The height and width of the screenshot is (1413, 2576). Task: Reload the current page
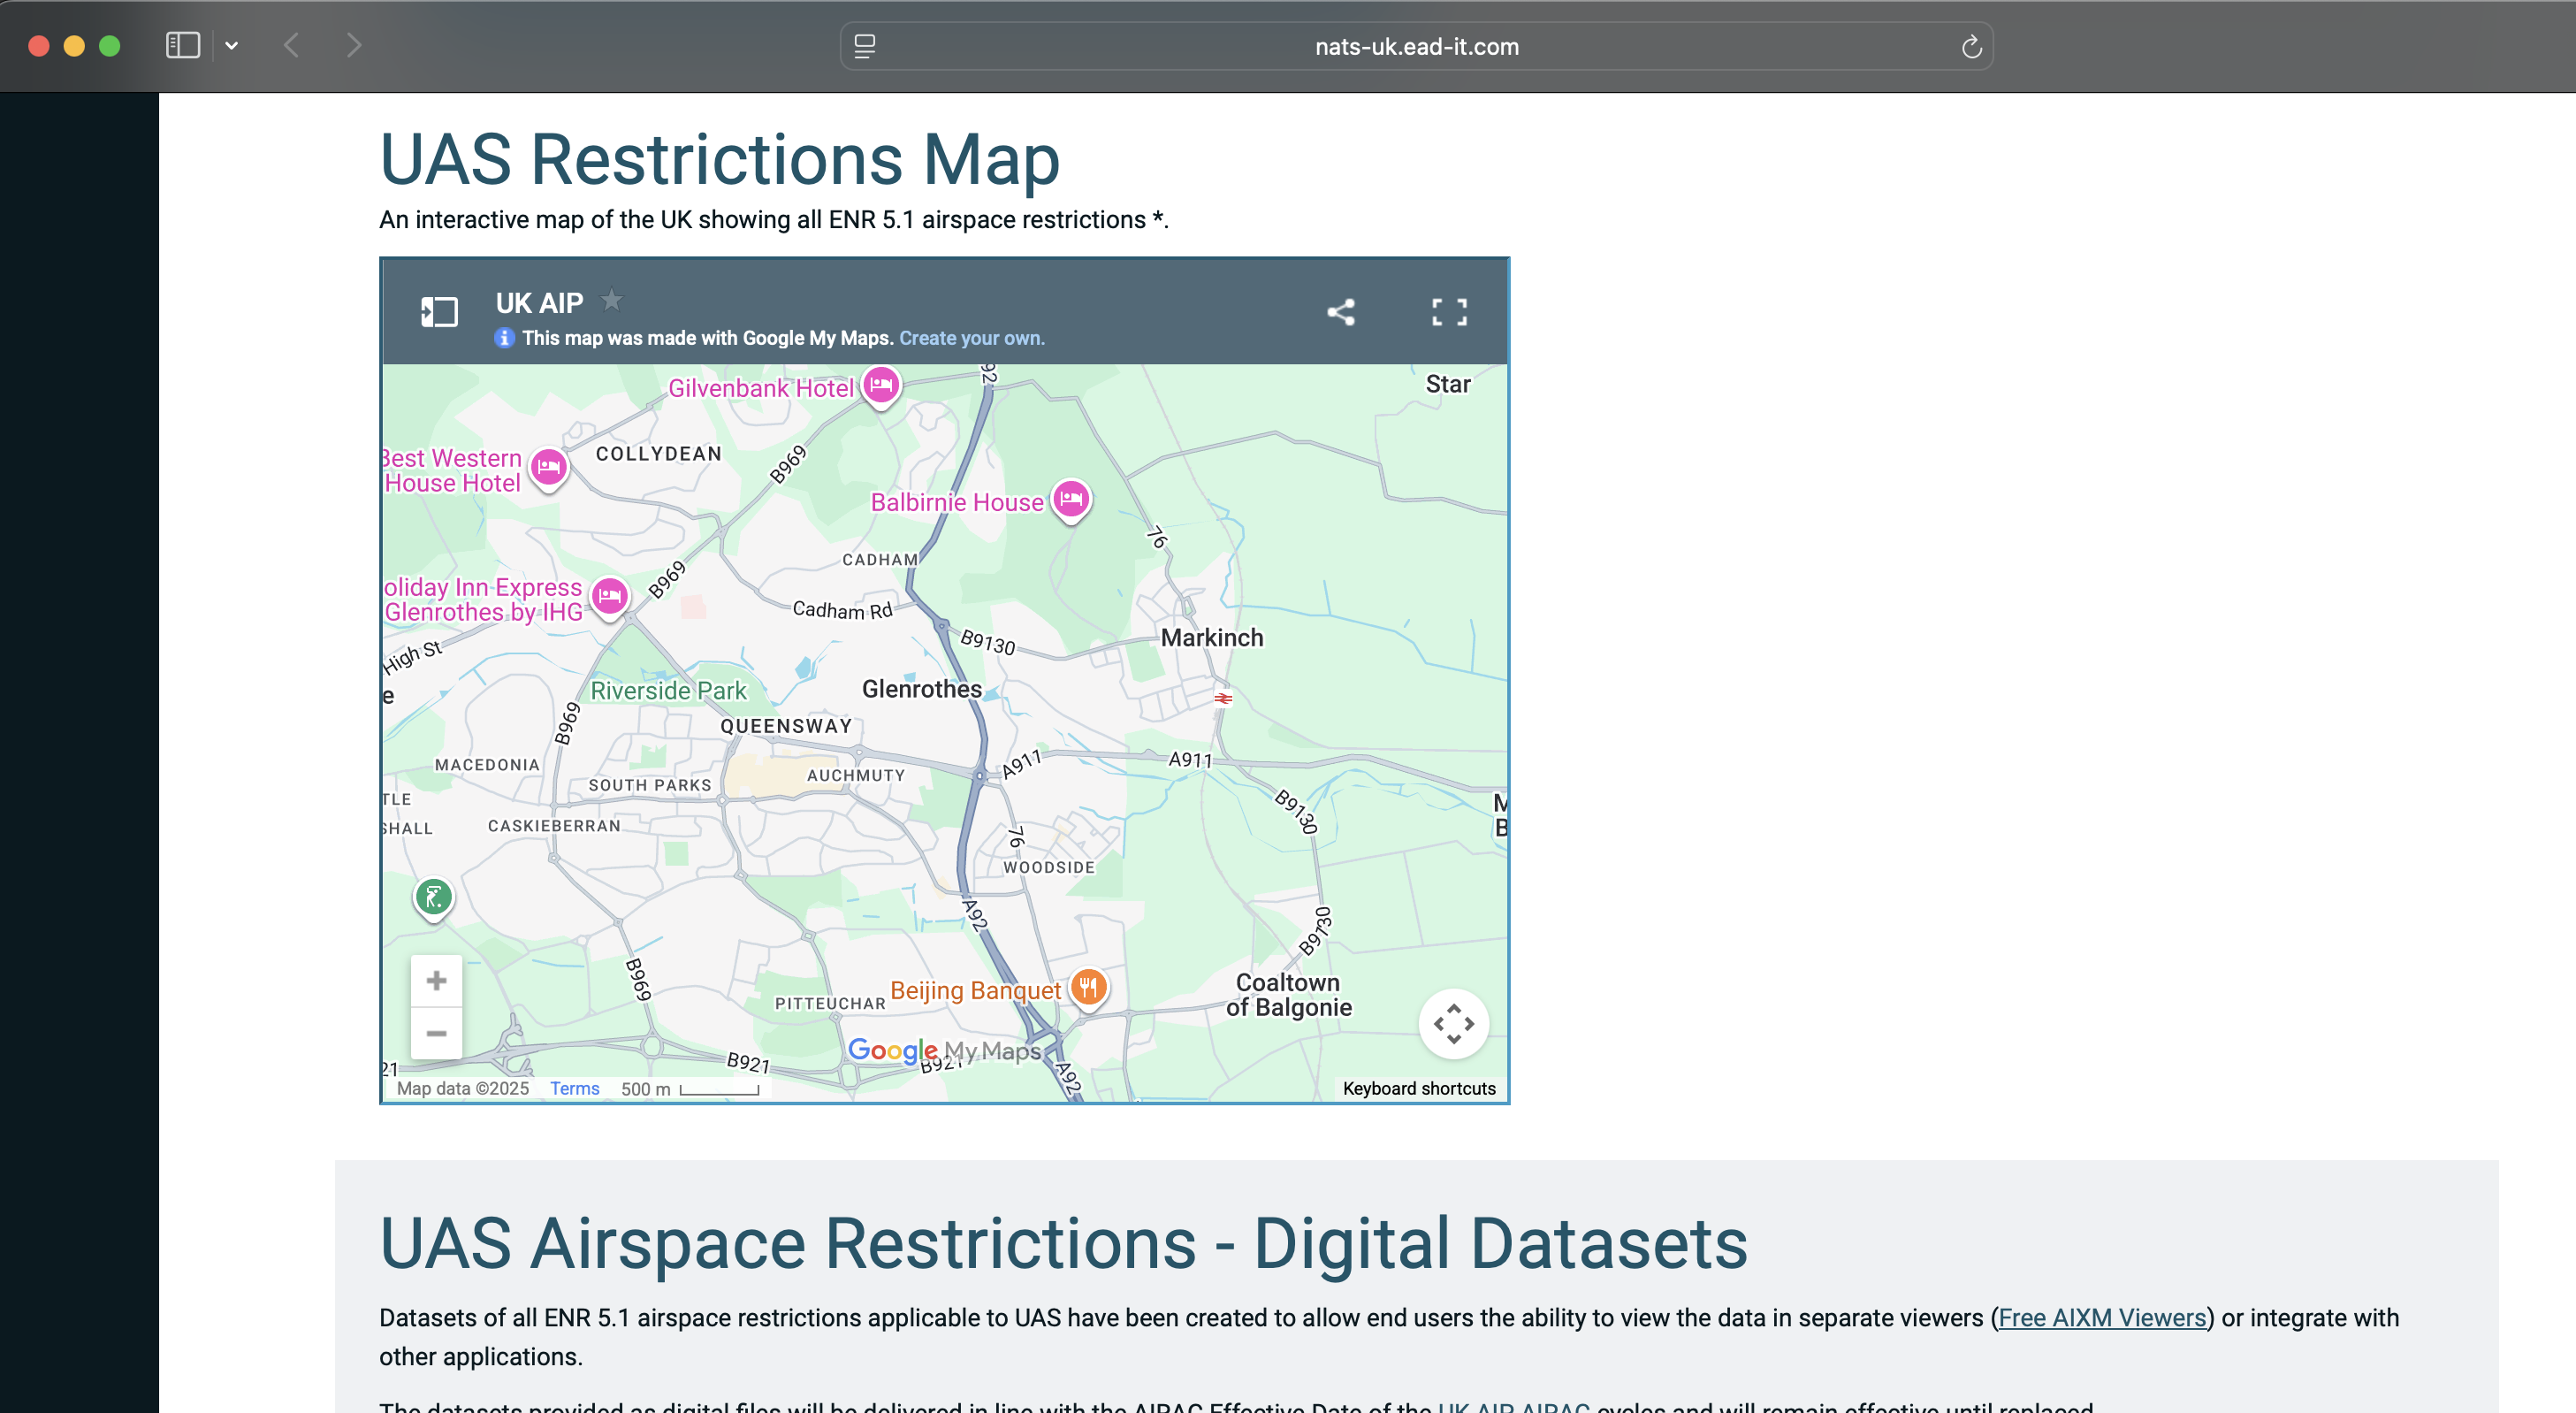1971,46
